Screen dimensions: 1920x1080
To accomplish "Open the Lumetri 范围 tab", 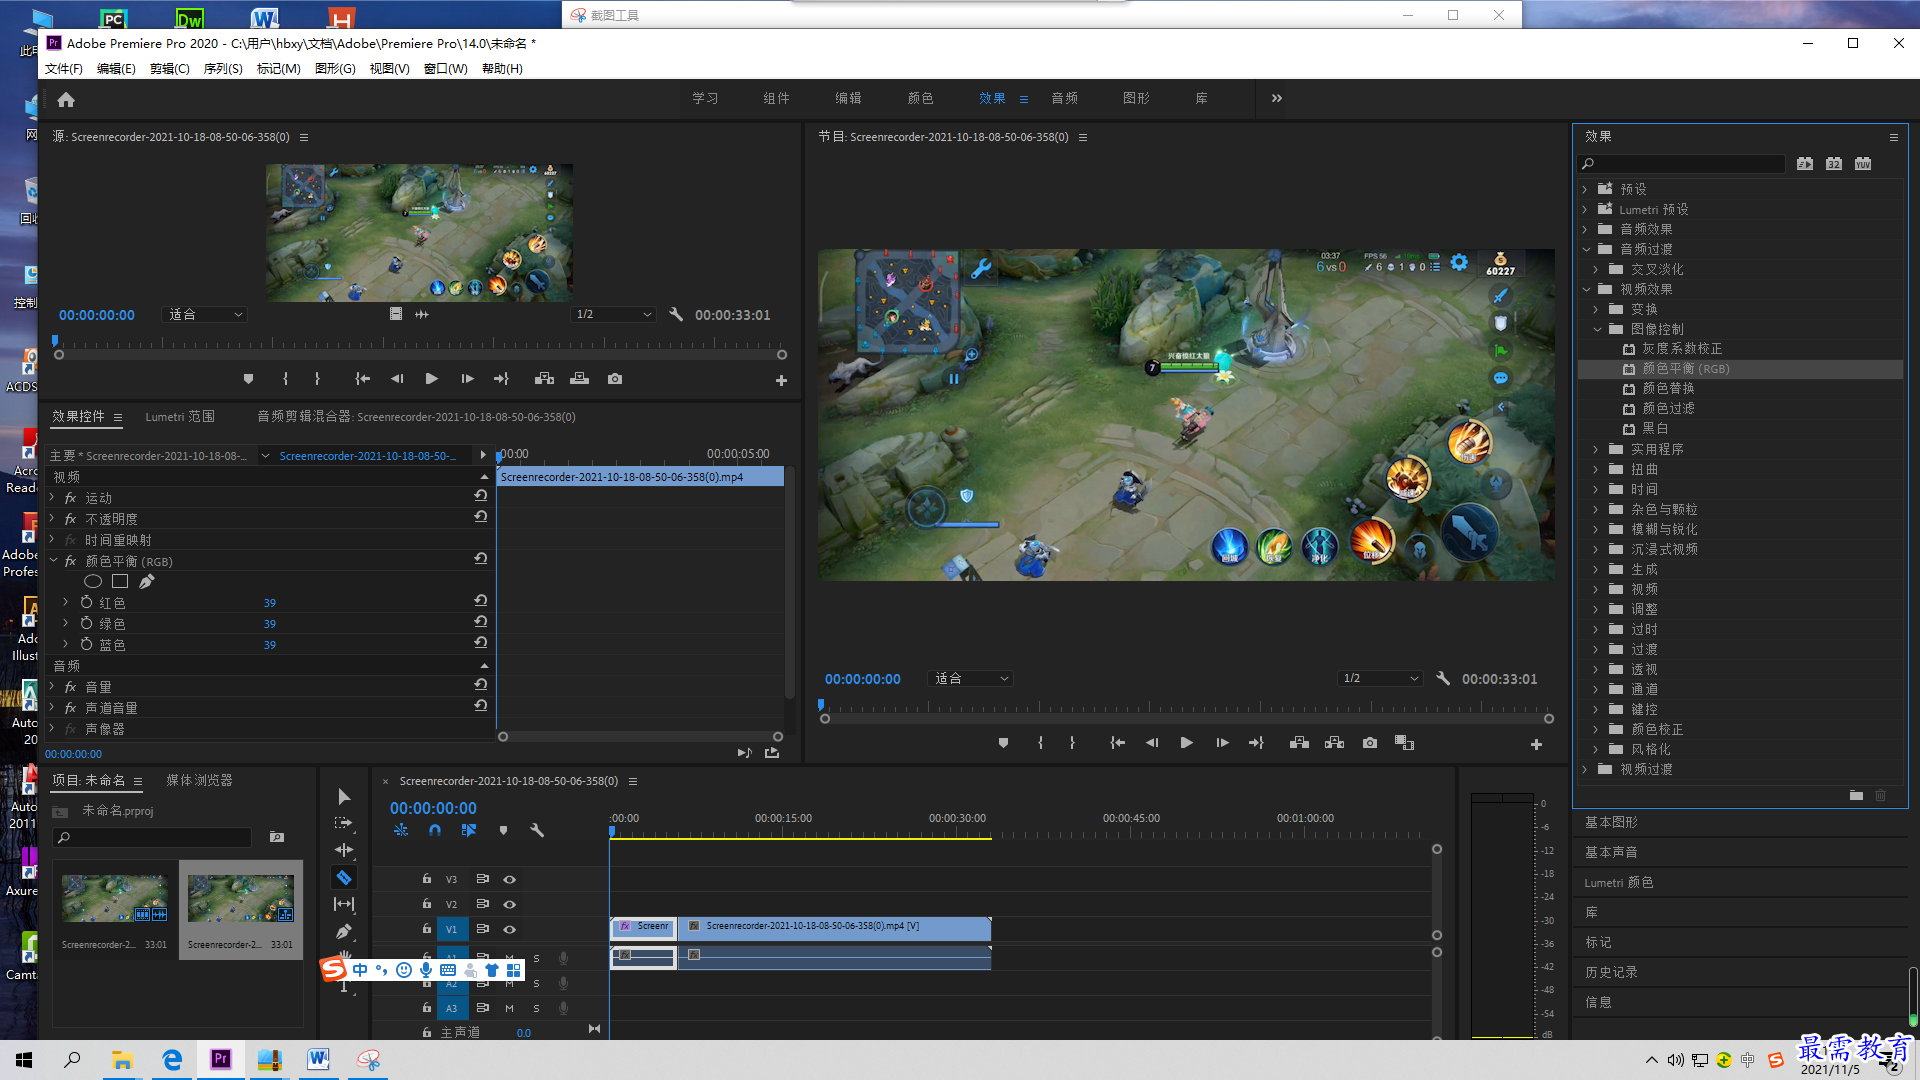I will click(x=180, y=416).
